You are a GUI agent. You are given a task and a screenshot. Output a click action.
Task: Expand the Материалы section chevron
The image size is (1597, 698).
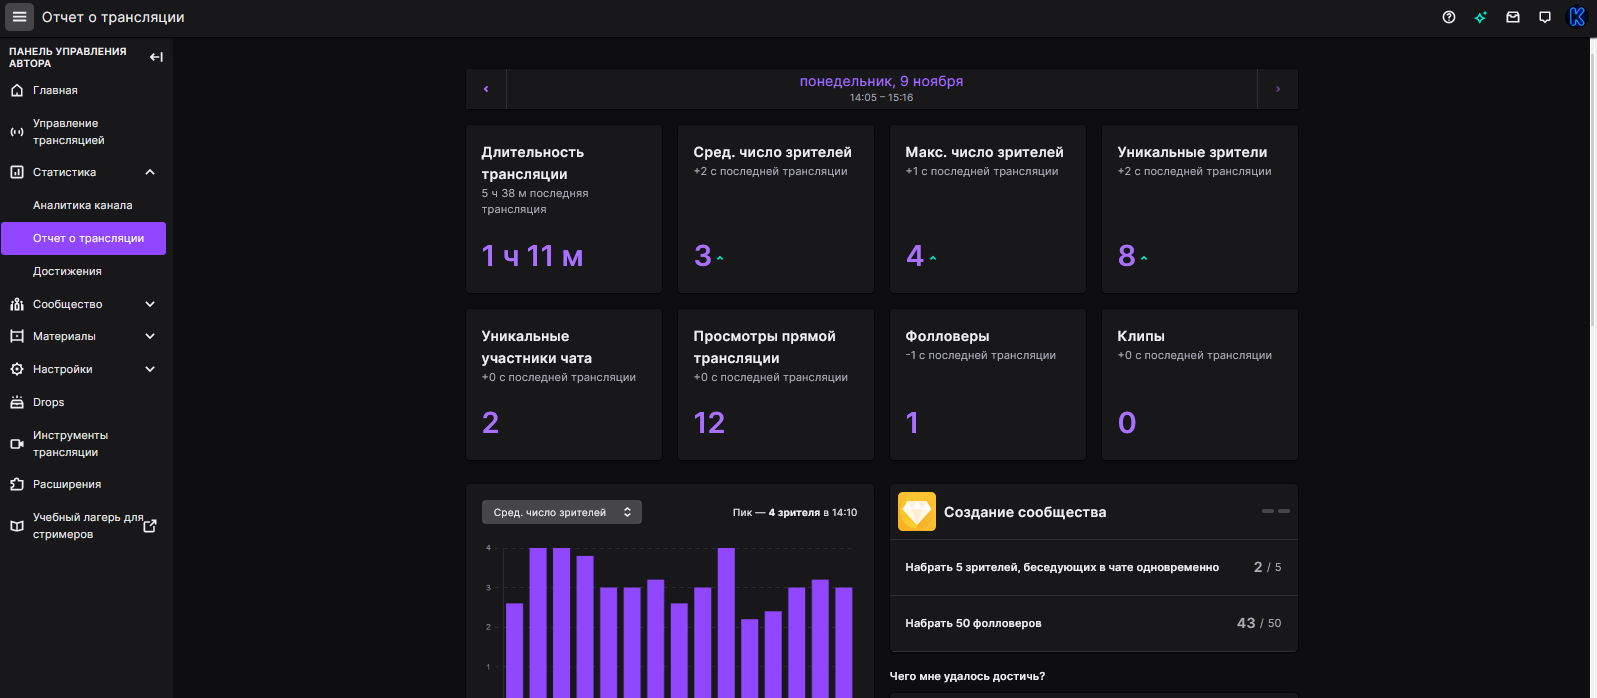(x=150, y=336)
